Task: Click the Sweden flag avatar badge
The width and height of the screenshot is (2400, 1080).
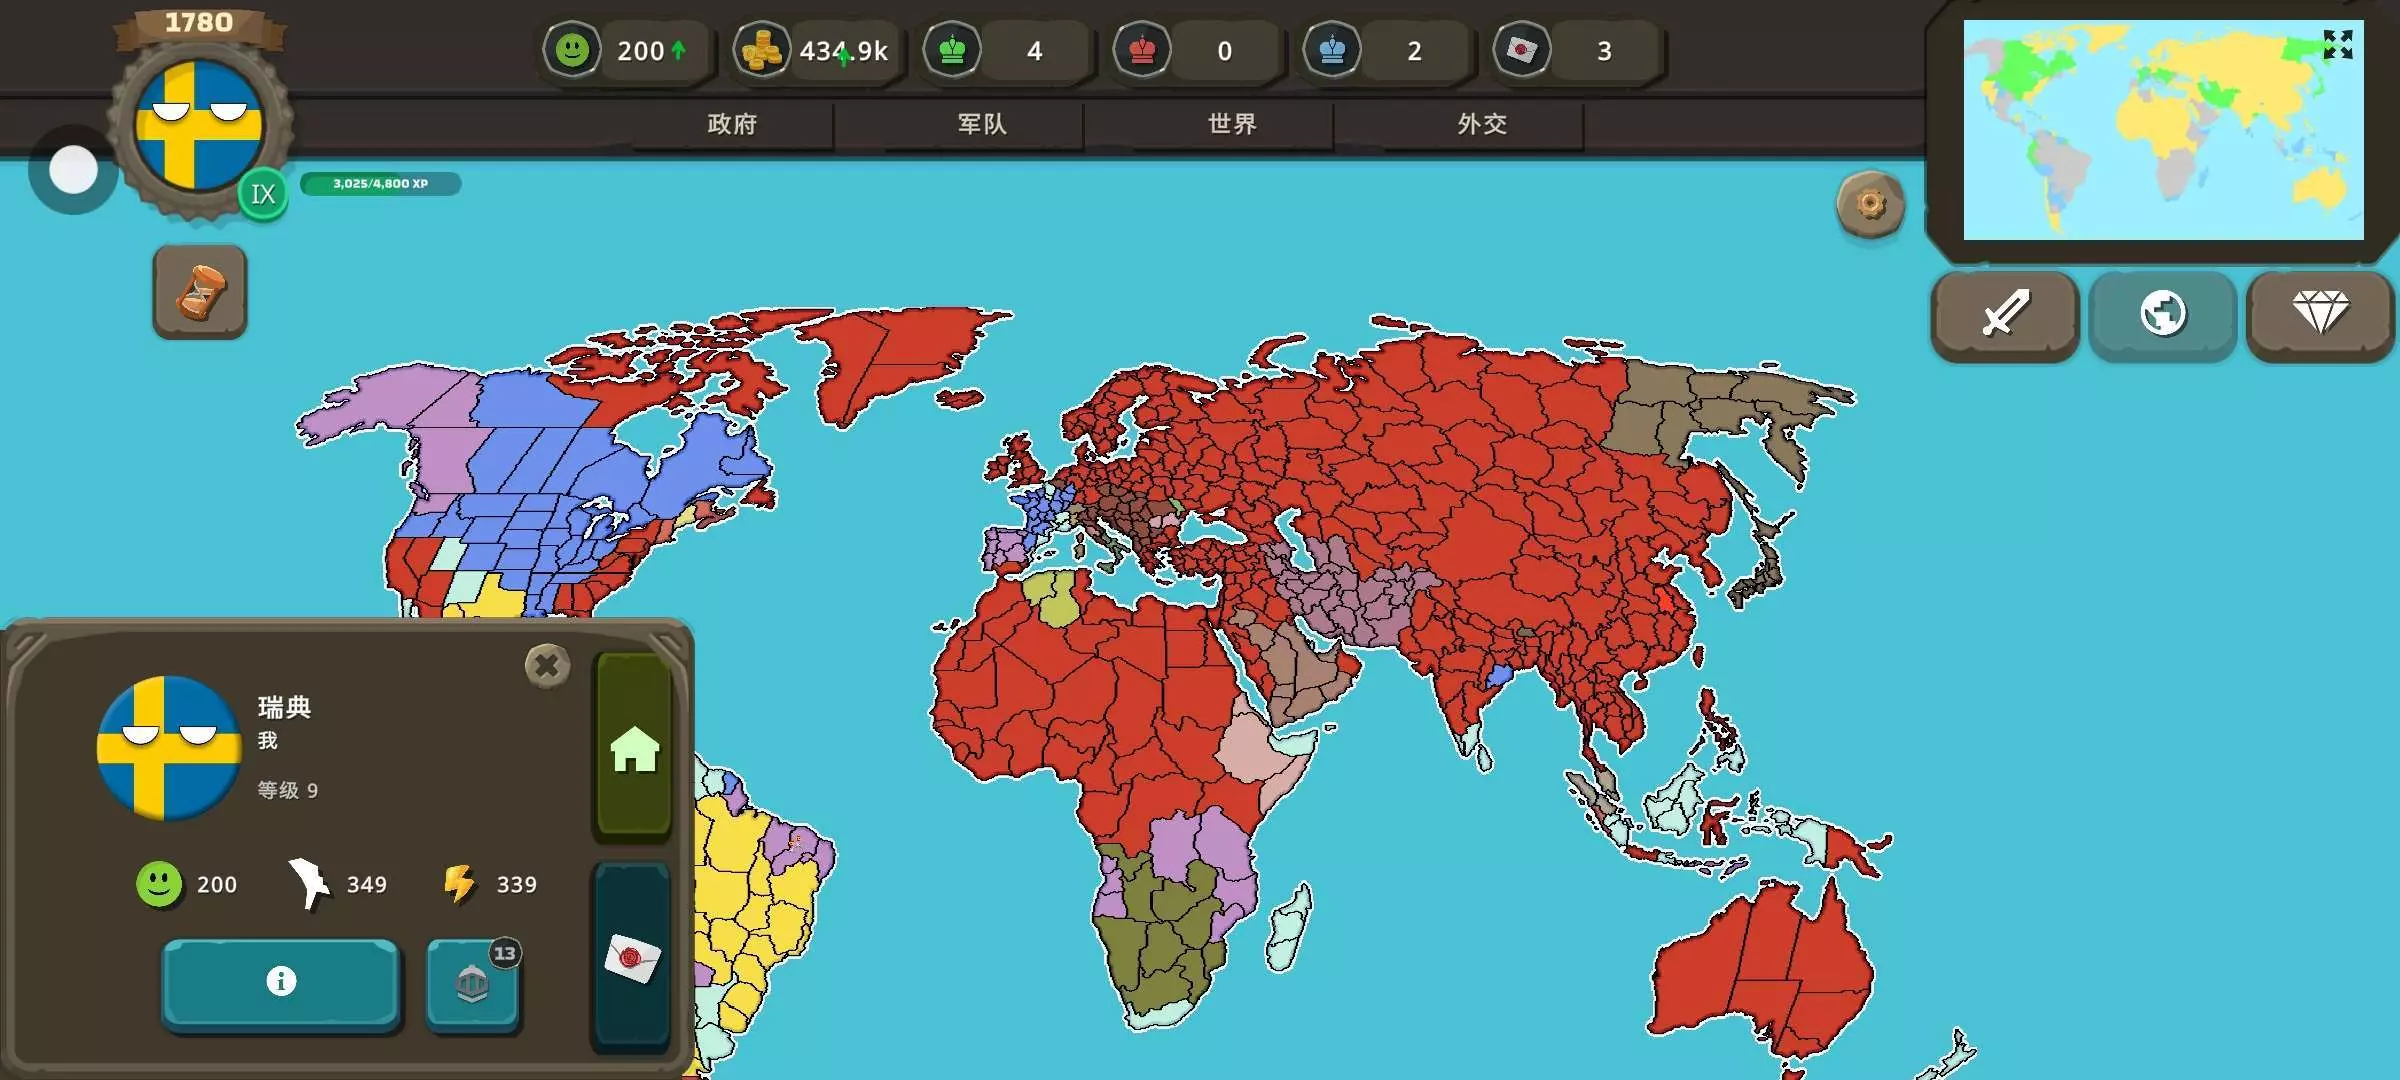Action: click(199, 126)
